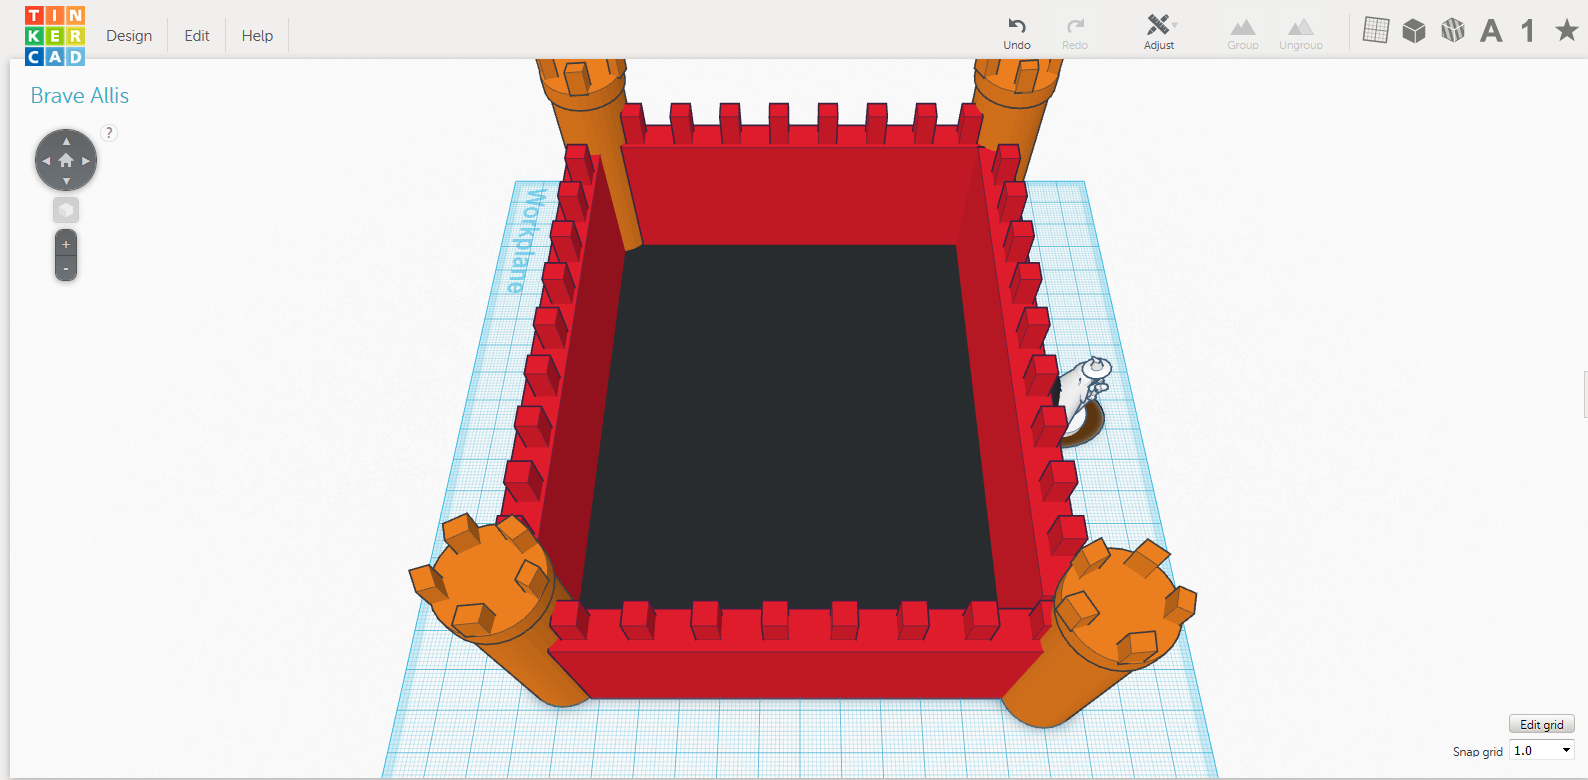This screenshot has width=1588, height=780.
Task: Click the fit view cube button
Action: pyautogui.click(x=66, y=210)
